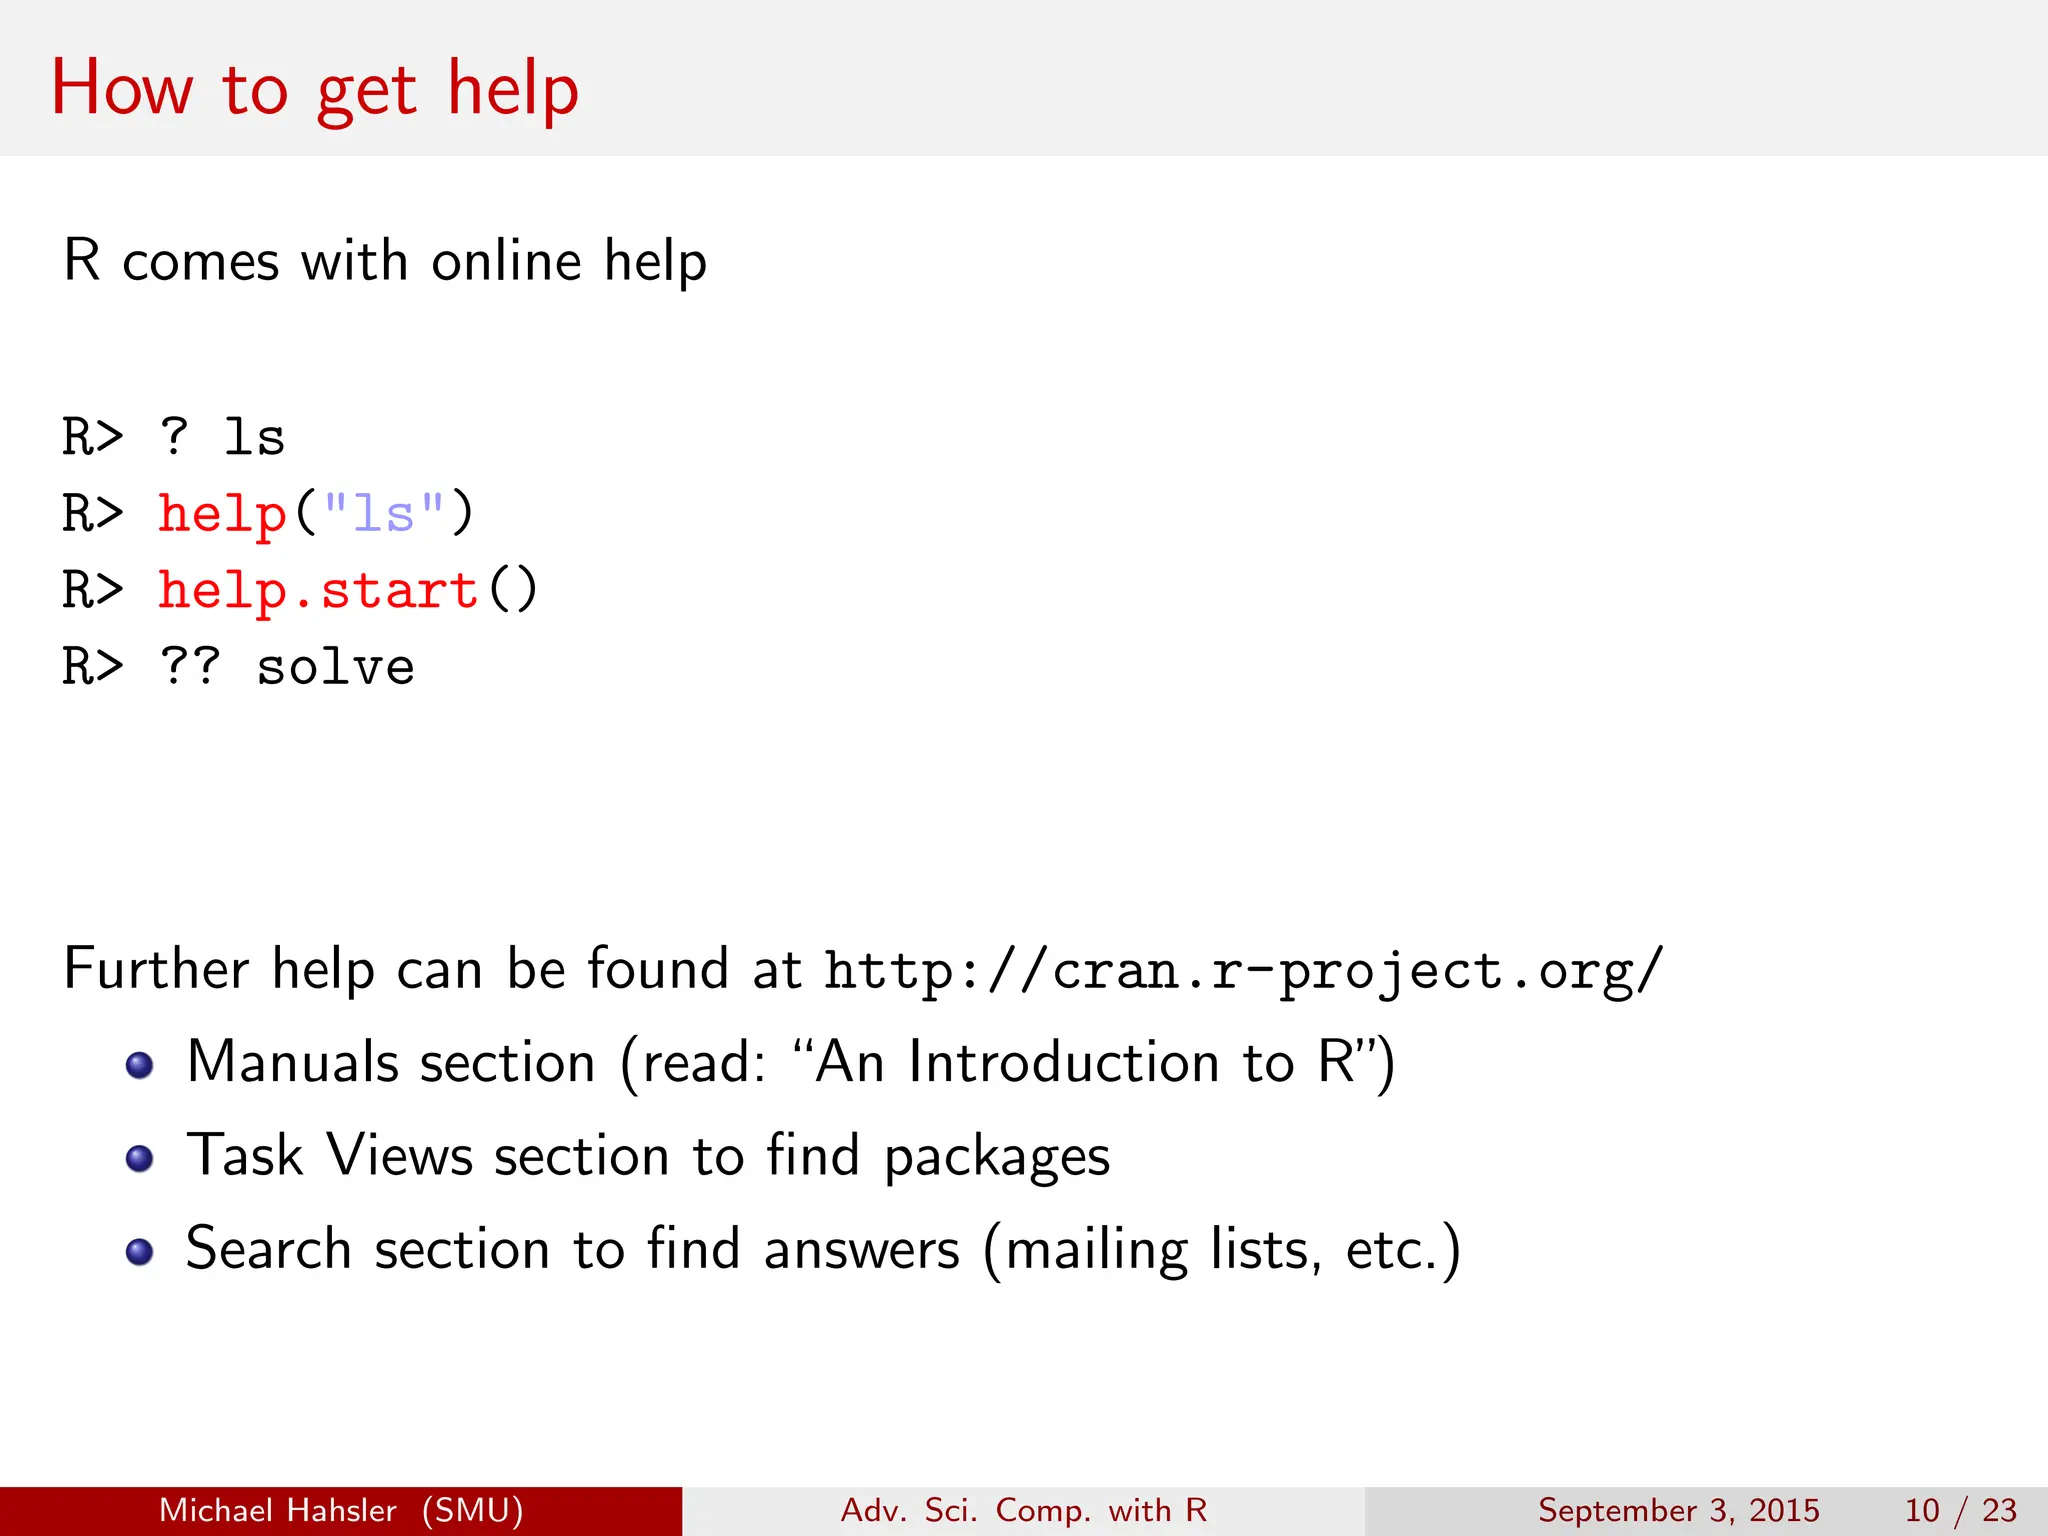Click the 'Search section to find answers' bullet
This screenshot has height=1536, width=2048.
[x=823, y=1250]
